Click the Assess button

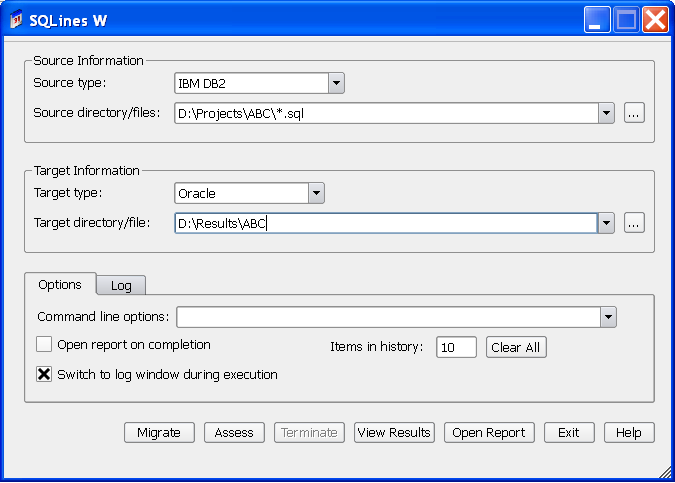pyautogui.click(x=234, y=432)
